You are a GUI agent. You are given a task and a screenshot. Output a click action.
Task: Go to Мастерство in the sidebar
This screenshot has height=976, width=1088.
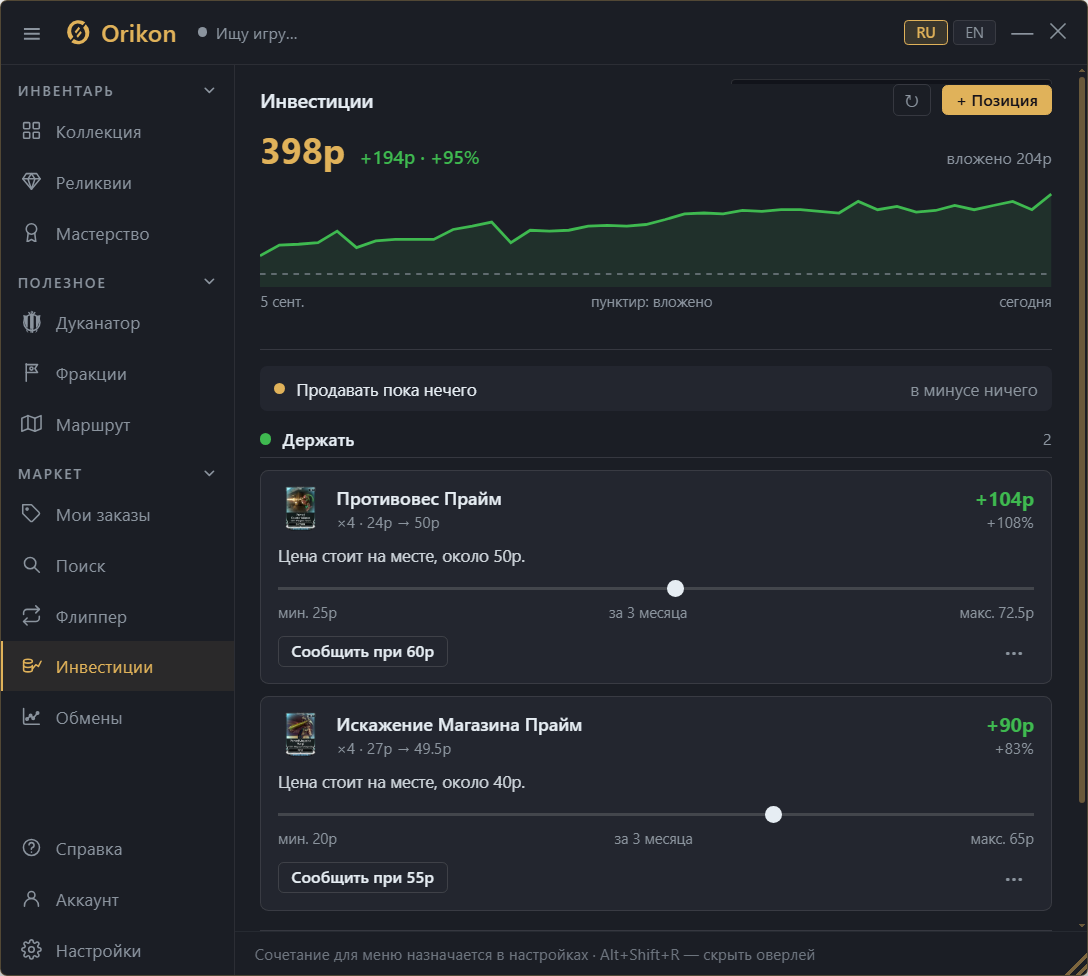pyautogui.click(x=117, y=234)
